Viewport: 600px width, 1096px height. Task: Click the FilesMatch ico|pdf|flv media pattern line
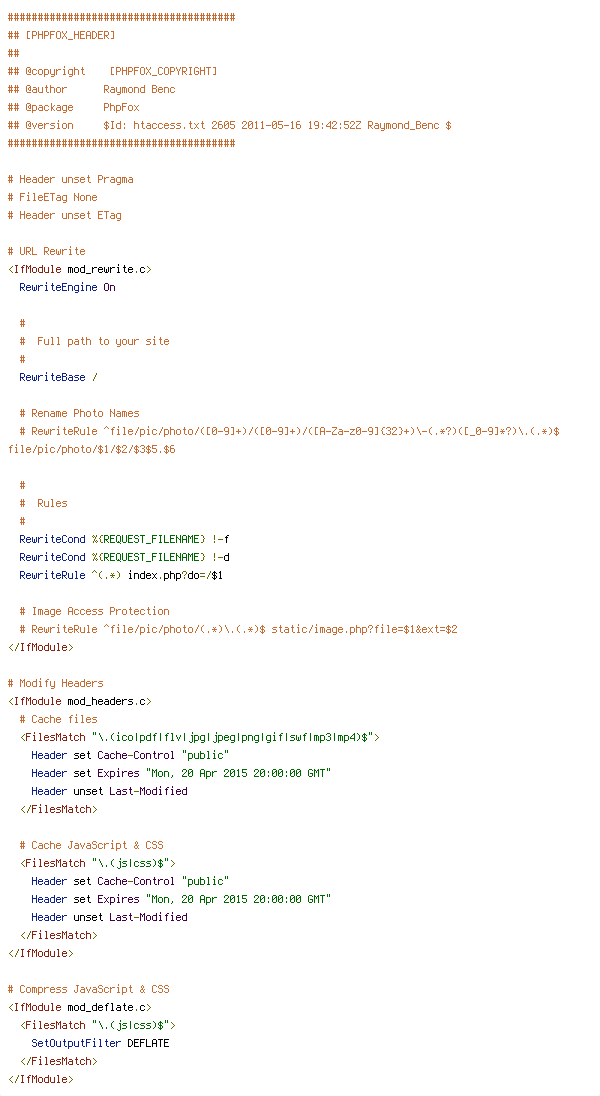[200, 737]
